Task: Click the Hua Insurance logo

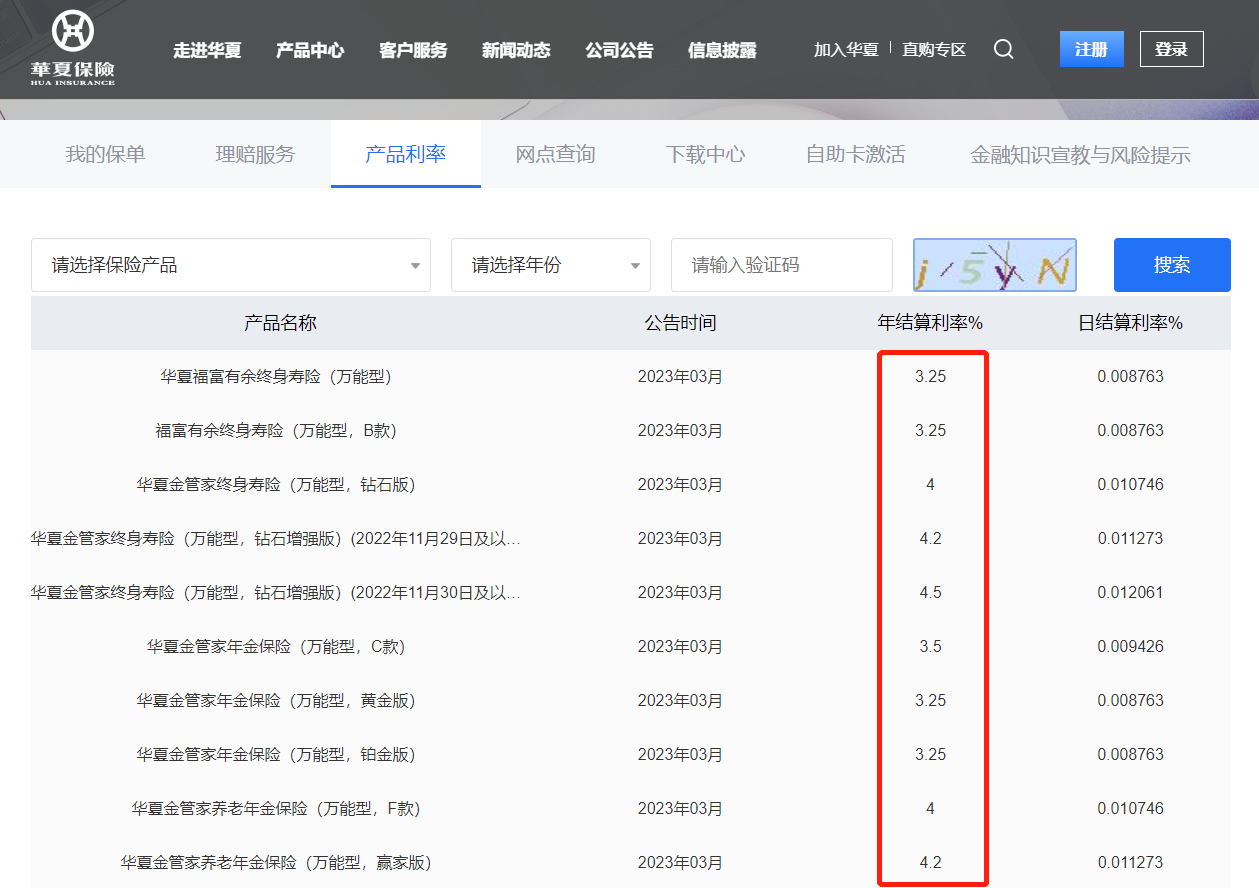Action: coord(72,48)
